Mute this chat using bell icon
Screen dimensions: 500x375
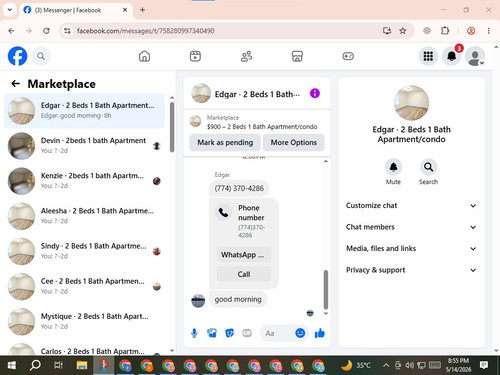[393, 167]
